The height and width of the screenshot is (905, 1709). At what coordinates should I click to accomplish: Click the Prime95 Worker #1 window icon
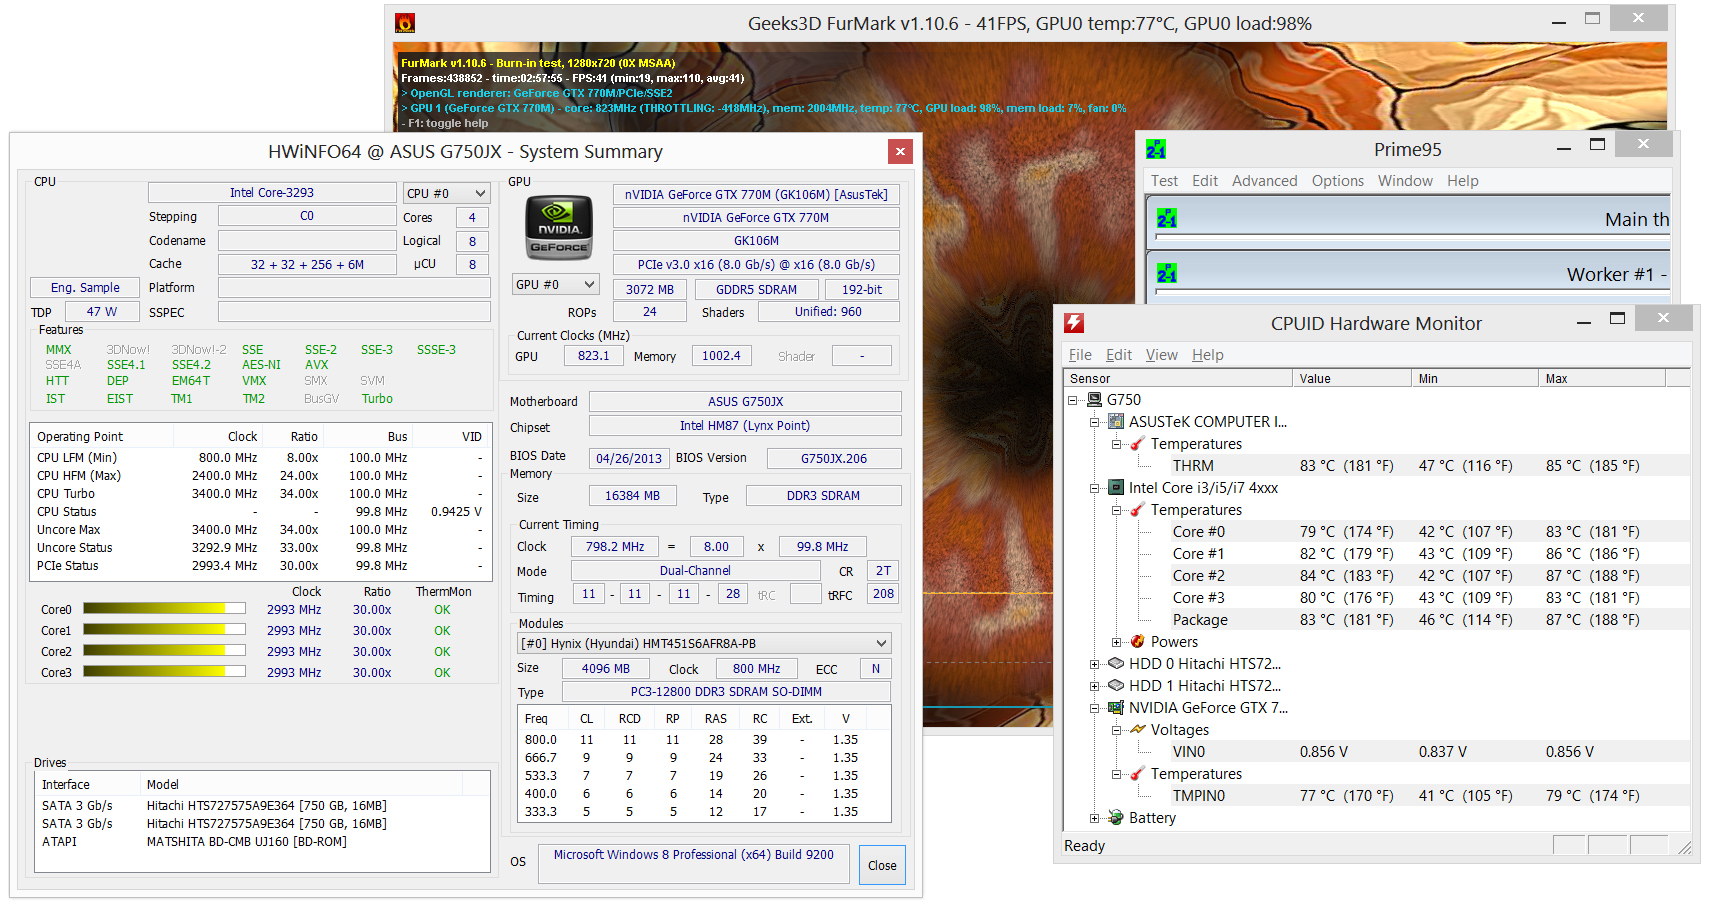tap(1167, 273)
